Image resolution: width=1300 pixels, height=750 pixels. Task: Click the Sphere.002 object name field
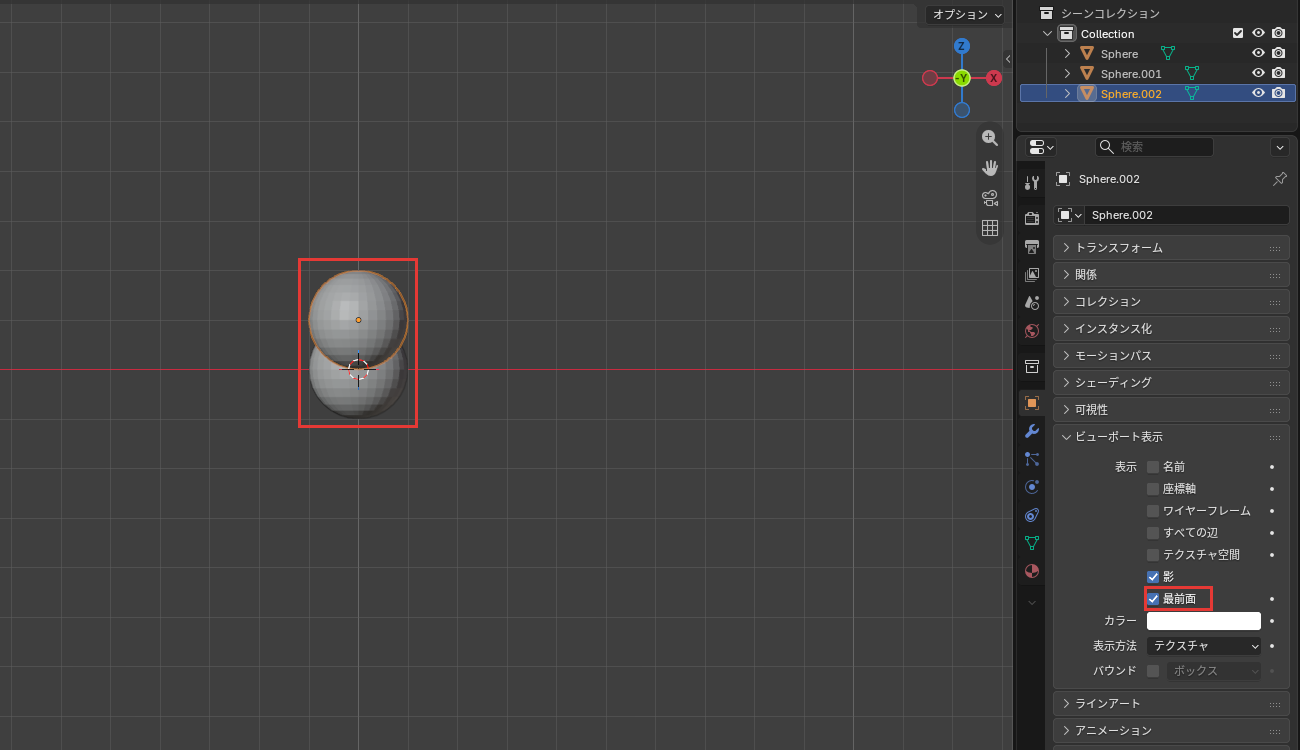(1187, 215)
